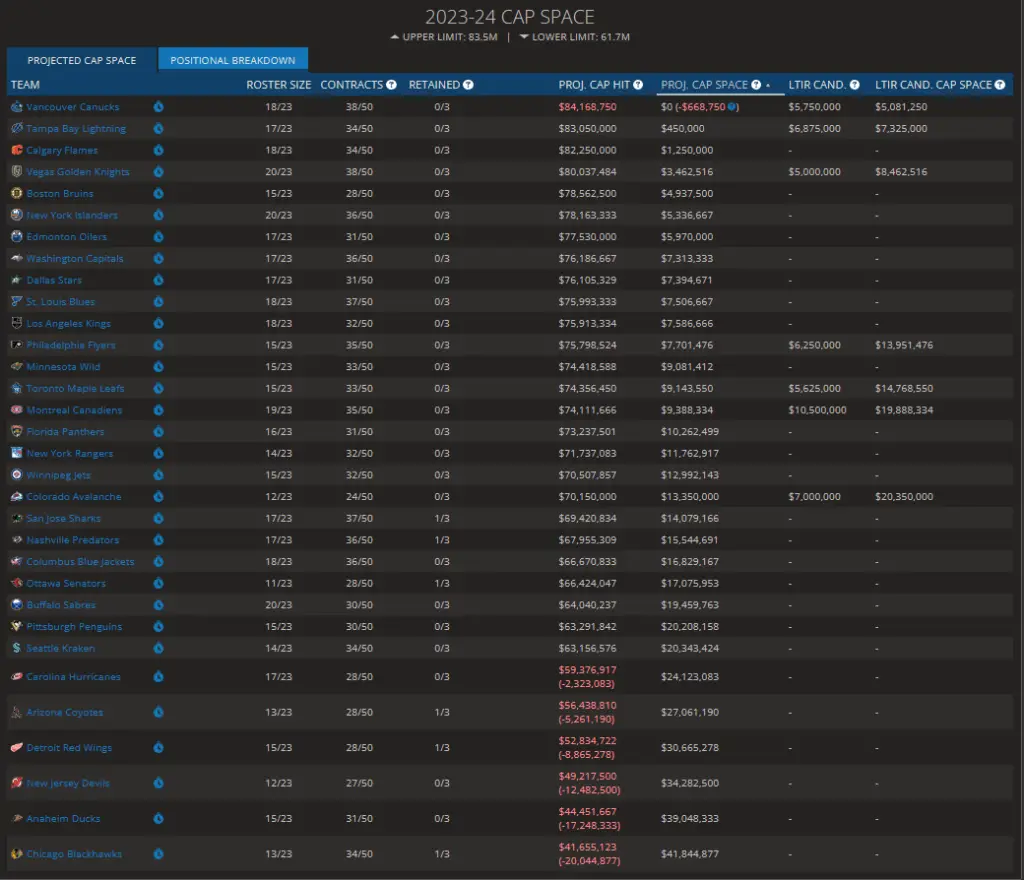1024x880 pixels.
Task: Click the blue icon next to Boston Bruins
Action: click(158, 193)
